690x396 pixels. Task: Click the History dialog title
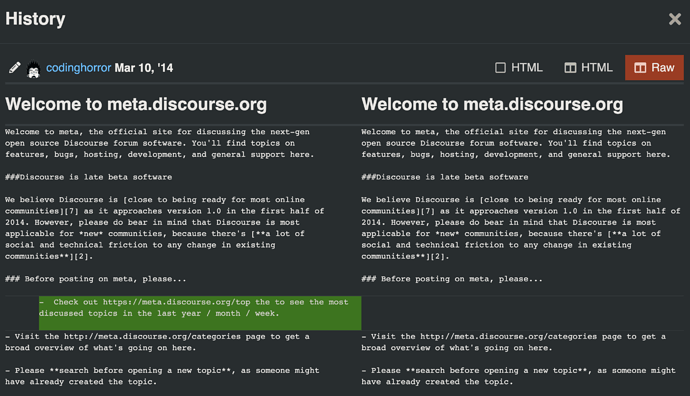(x=35, y=19)
